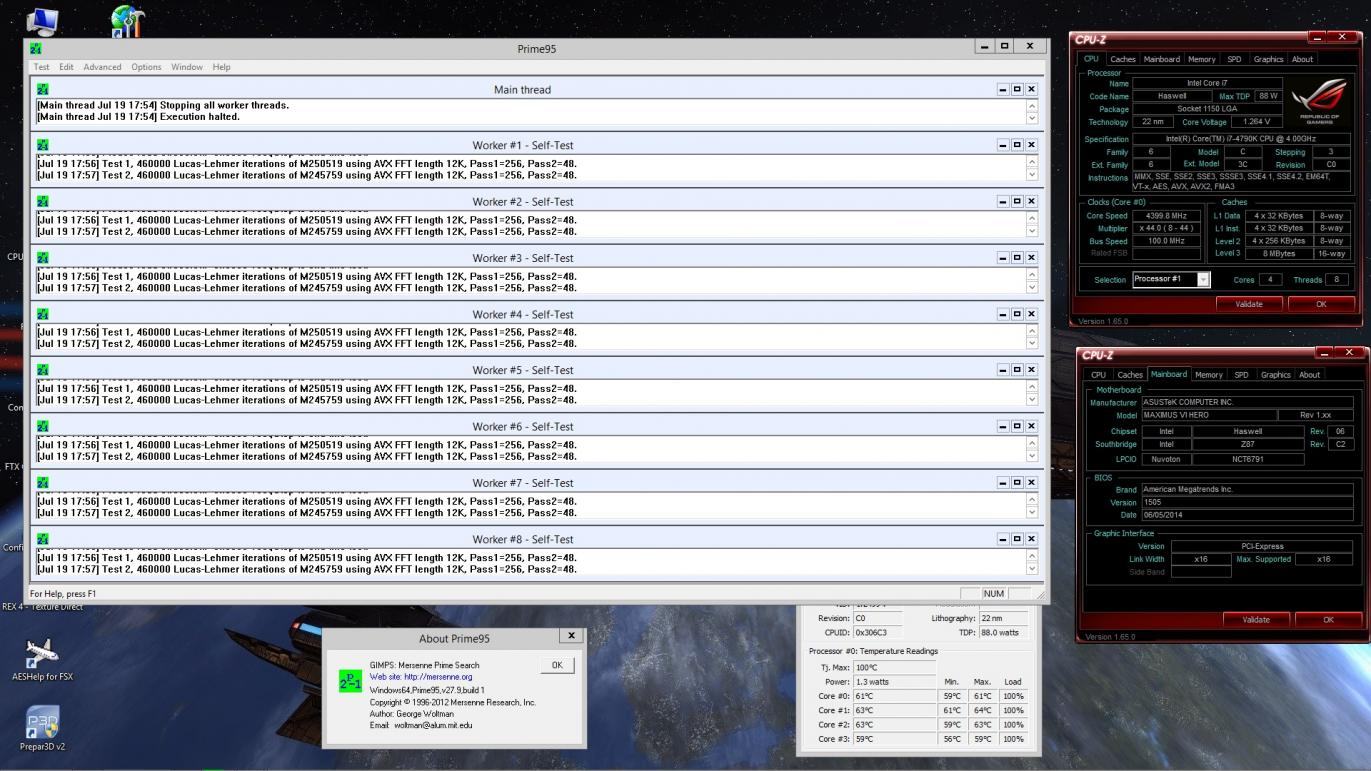
Task: Open the http://mersenne.org web site link
Action: pyautogui.click(x=438, y=677)
